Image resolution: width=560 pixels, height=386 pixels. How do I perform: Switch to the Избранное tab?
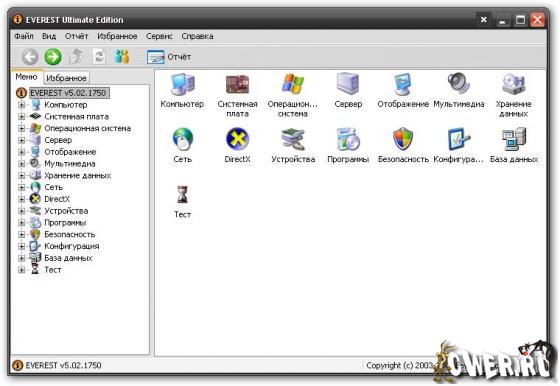(x=66, y=78)
